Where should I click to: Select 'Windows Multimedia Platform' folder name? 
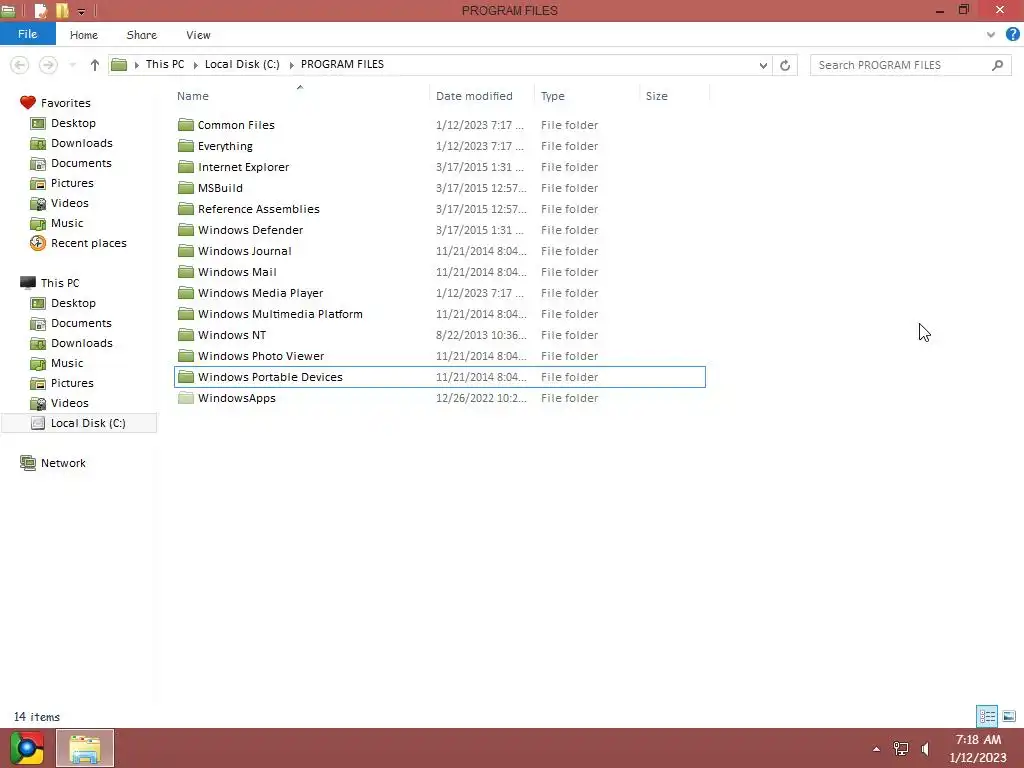(280, 313)
